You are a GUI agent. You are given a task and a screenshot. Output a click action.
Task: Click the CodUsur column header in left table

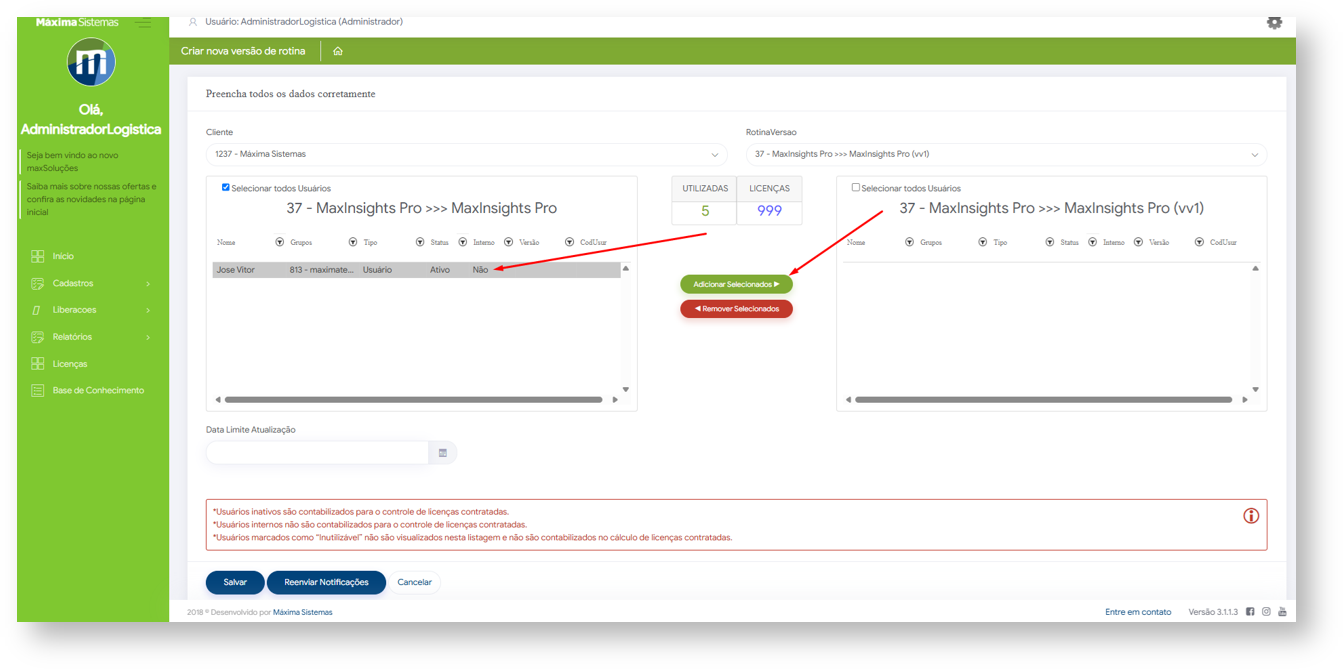click(x=593, y=243)
